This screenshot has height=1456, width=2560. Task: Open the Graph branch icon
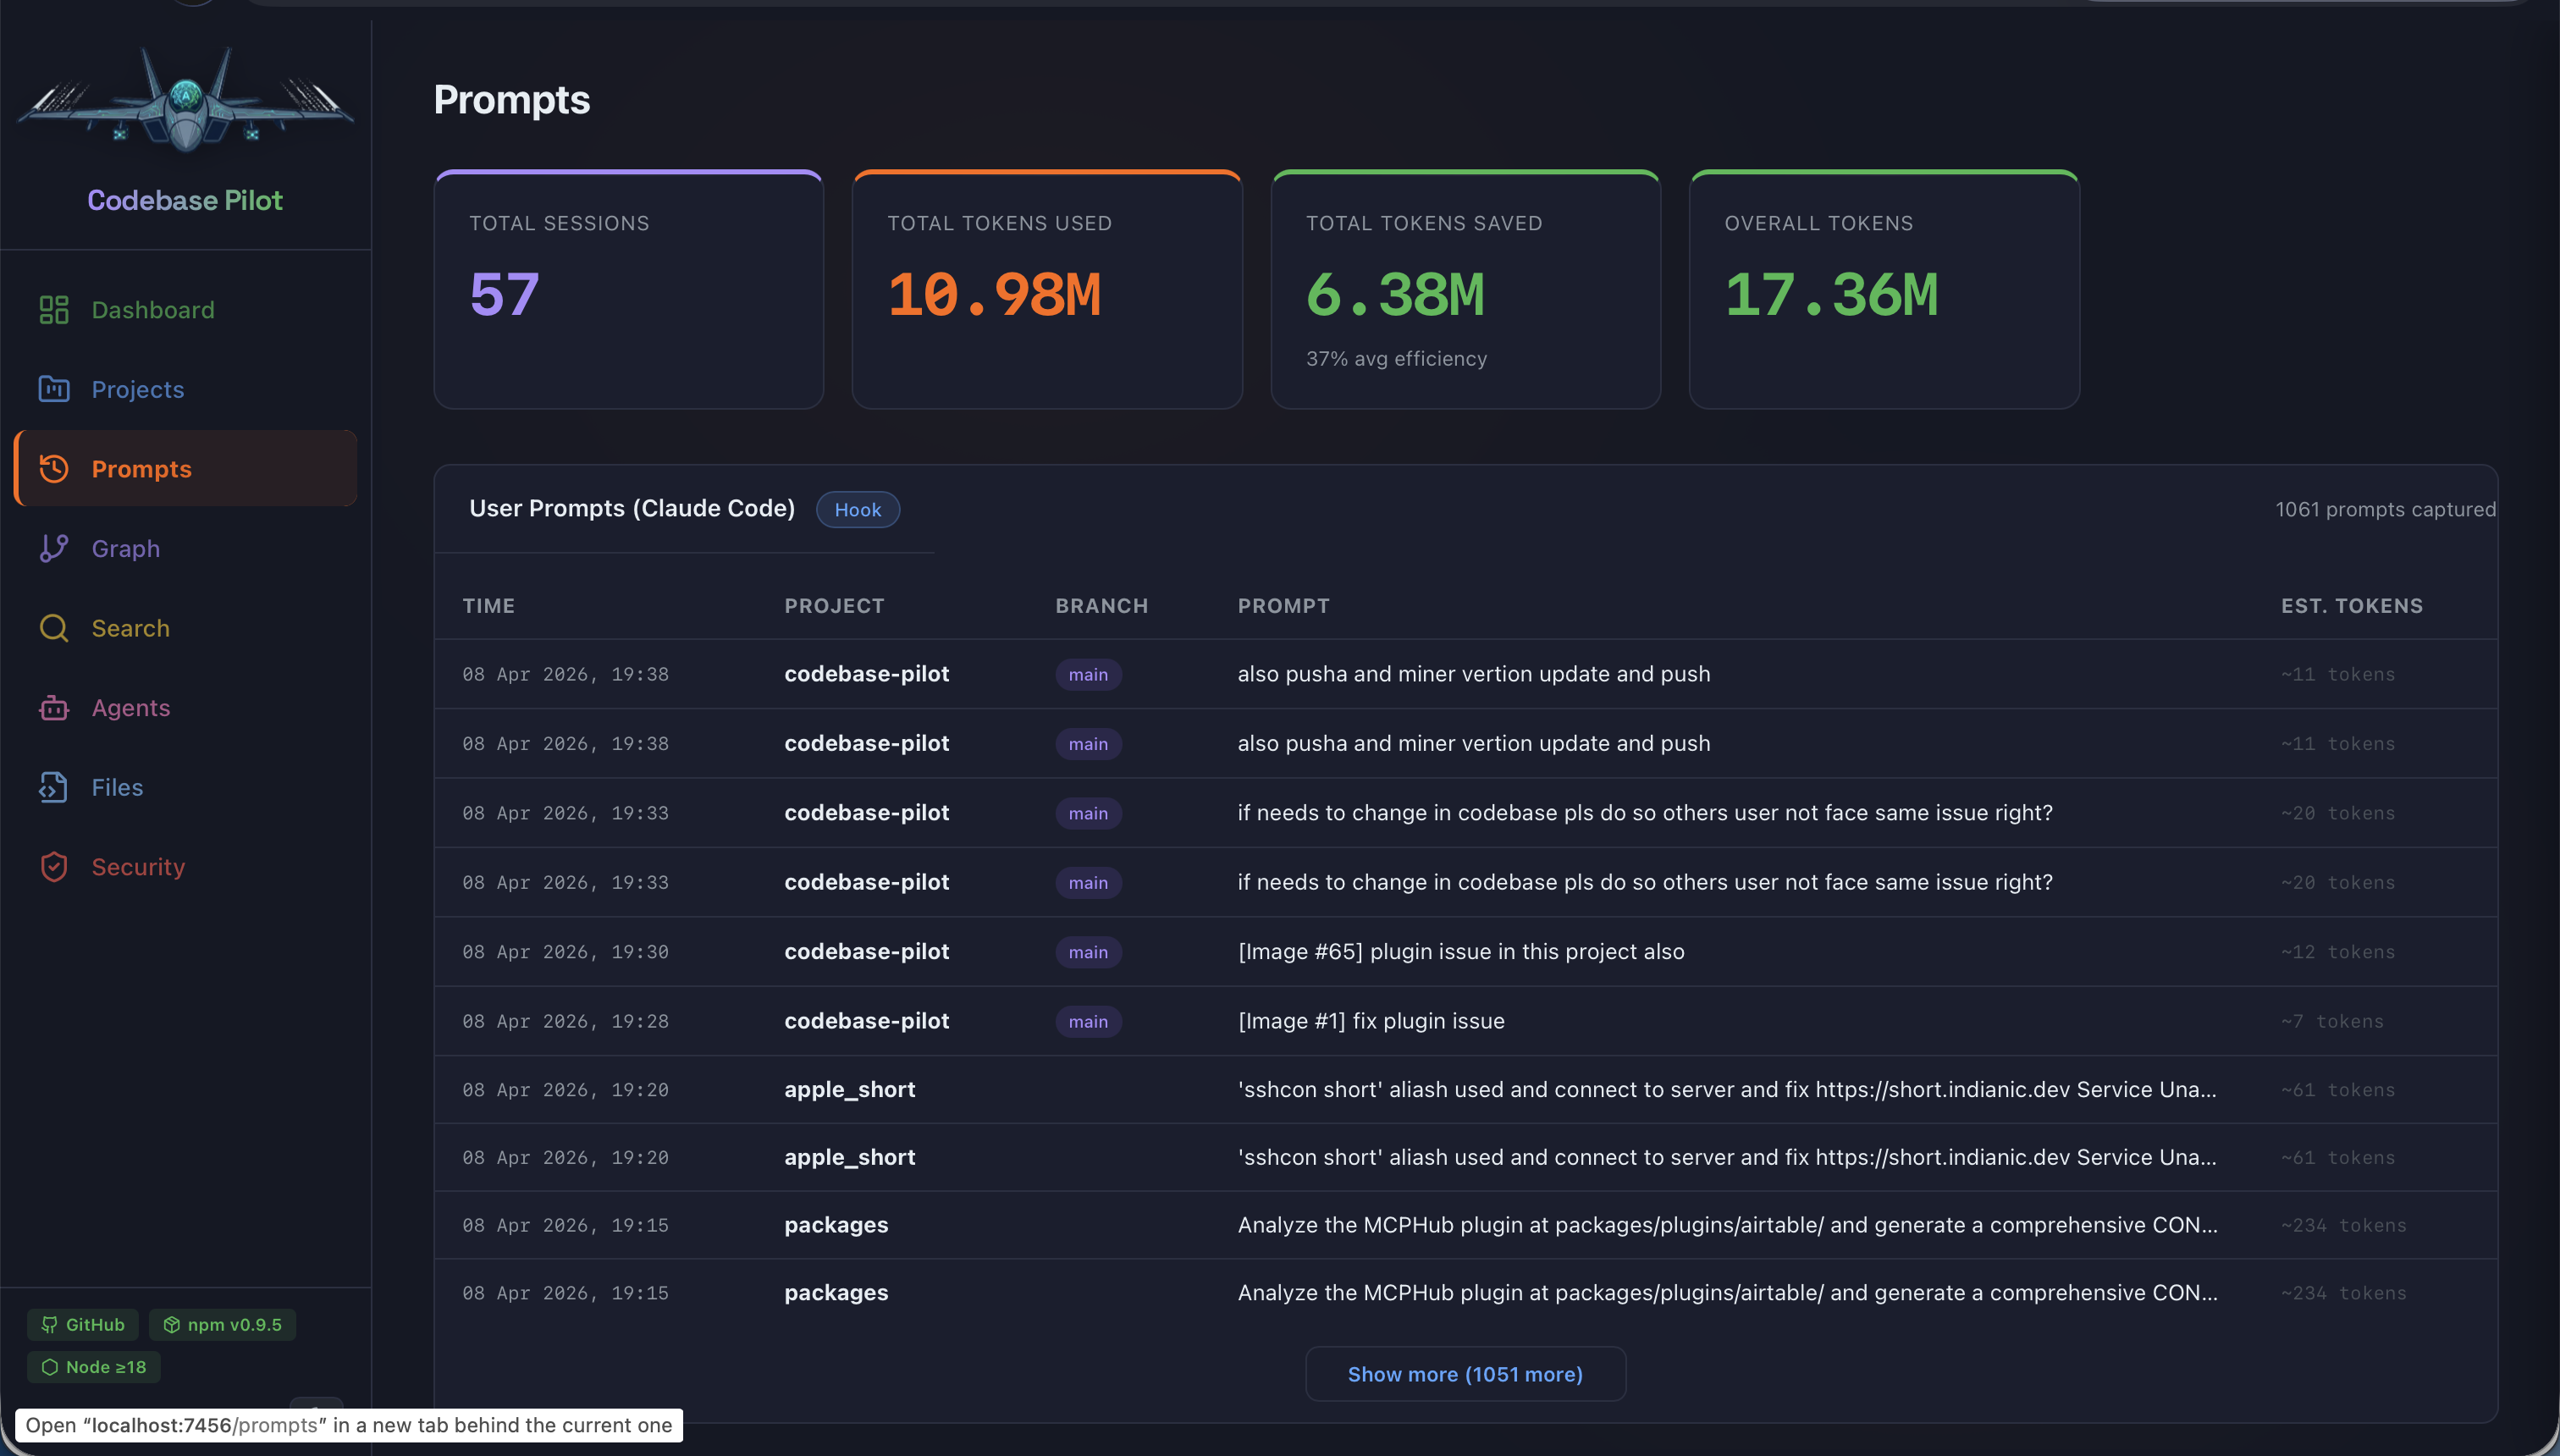(54, 548)
